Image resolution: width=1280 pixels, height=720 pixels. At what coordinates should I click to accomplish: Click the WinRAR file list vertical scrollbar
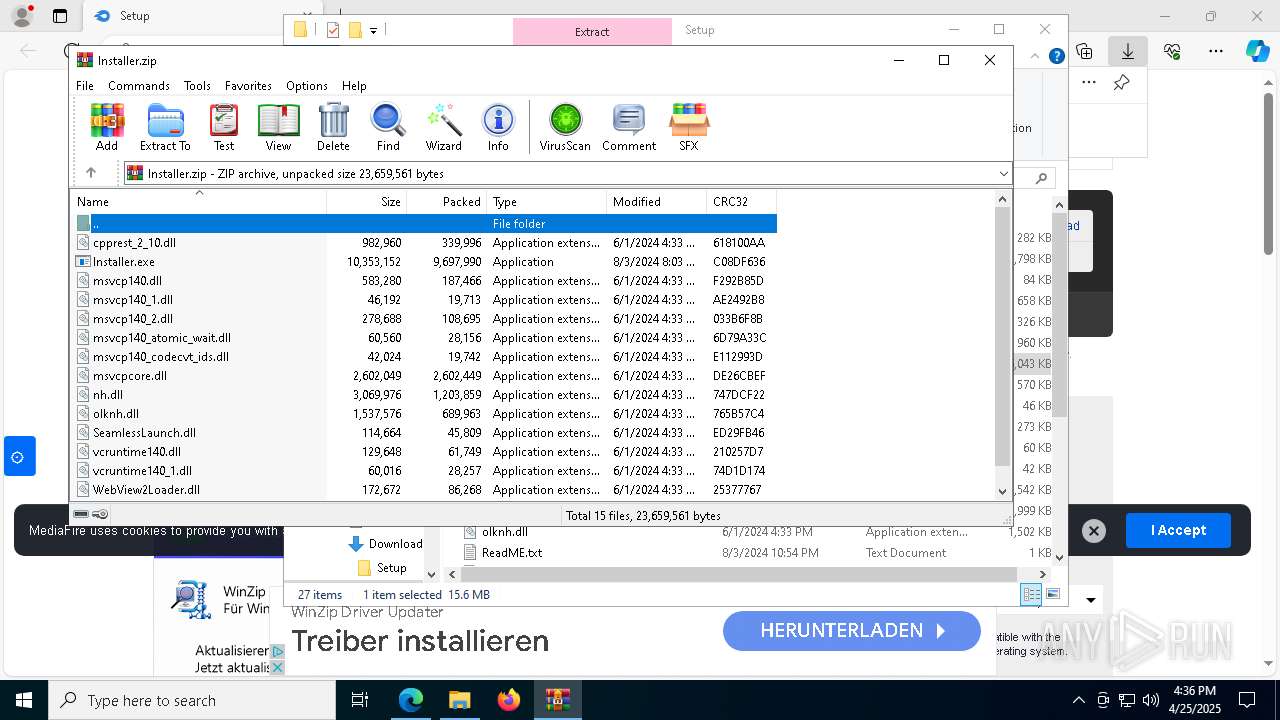click(1003, 337)
